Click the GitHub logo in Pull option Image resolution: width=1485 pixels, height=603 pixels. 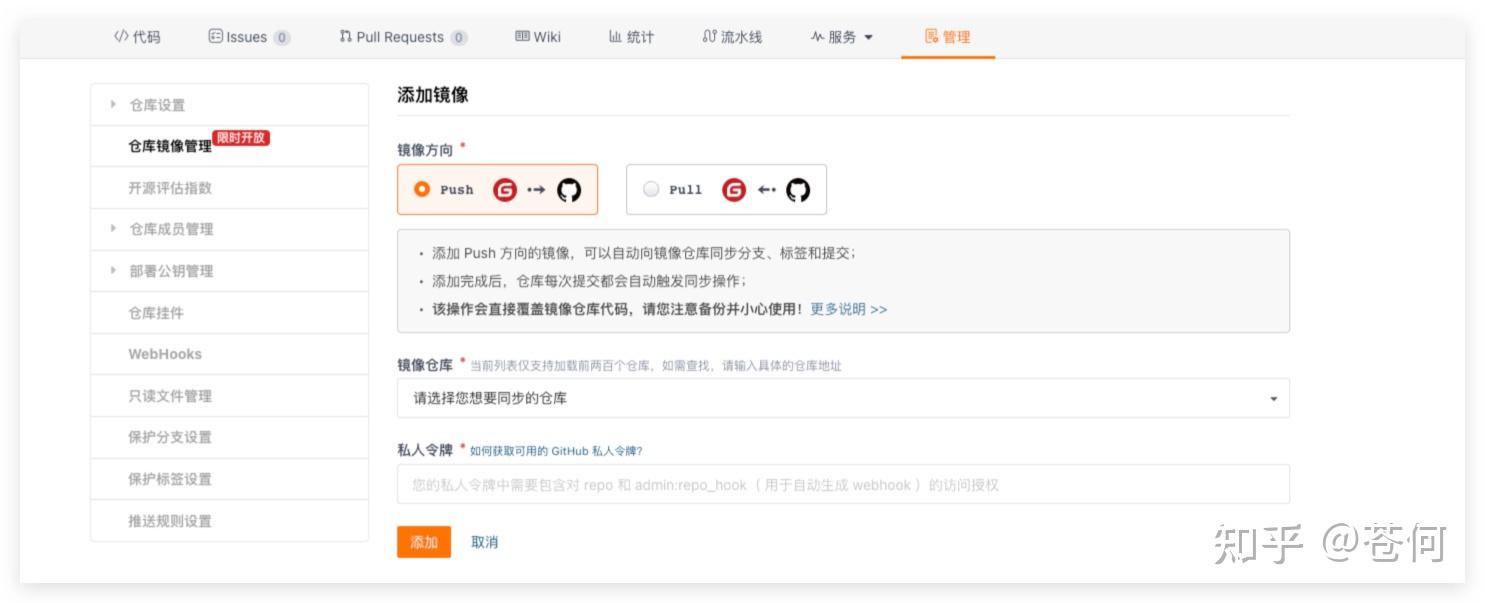coord(798,189)
